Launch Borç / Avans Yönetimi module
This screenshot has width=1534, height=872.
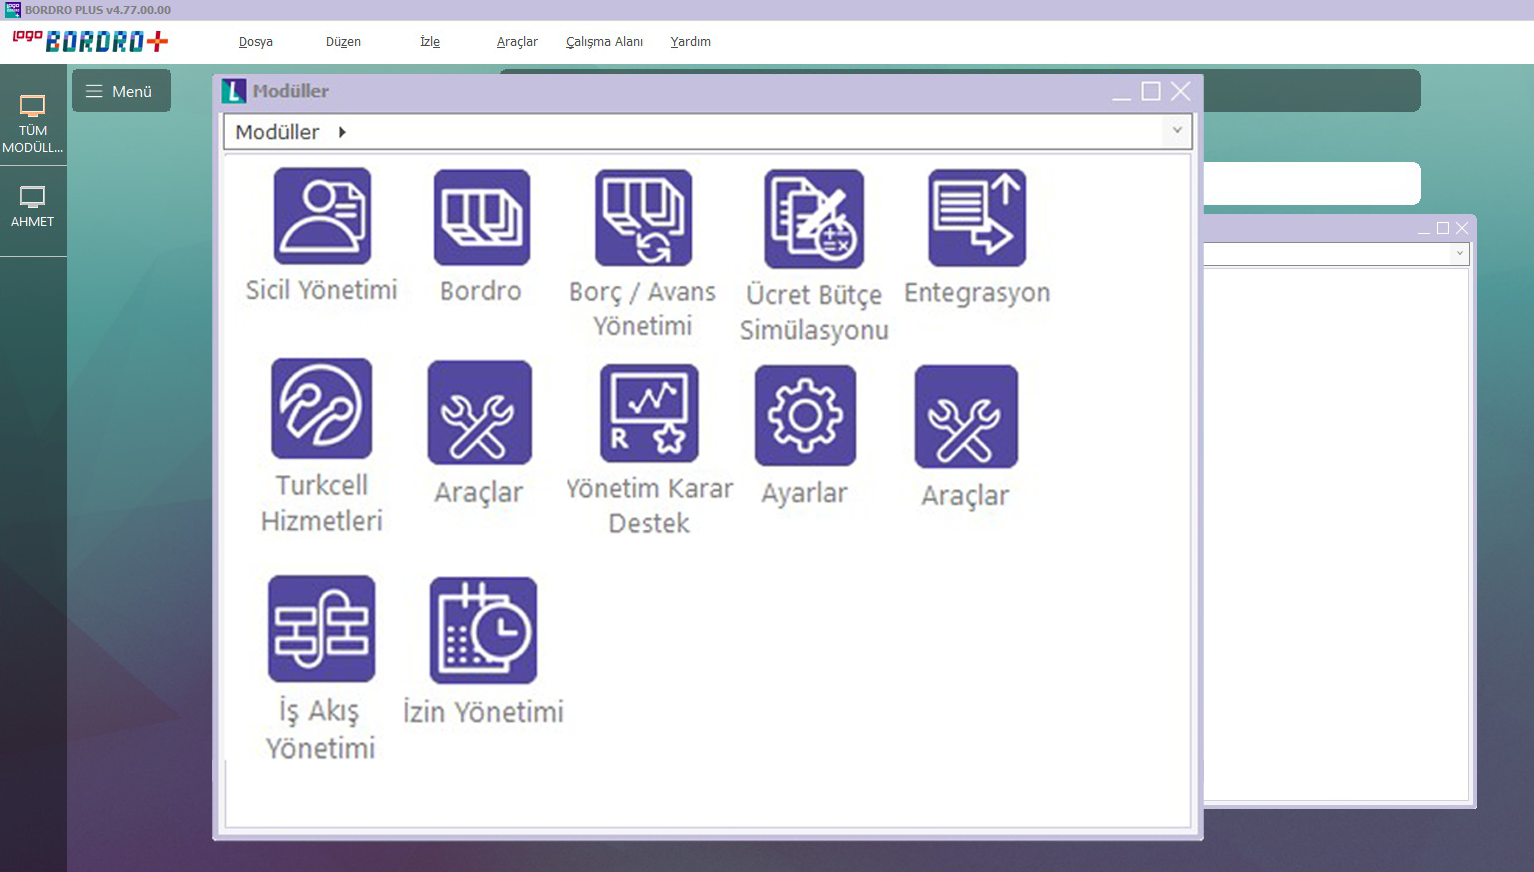tap(643, 217)
